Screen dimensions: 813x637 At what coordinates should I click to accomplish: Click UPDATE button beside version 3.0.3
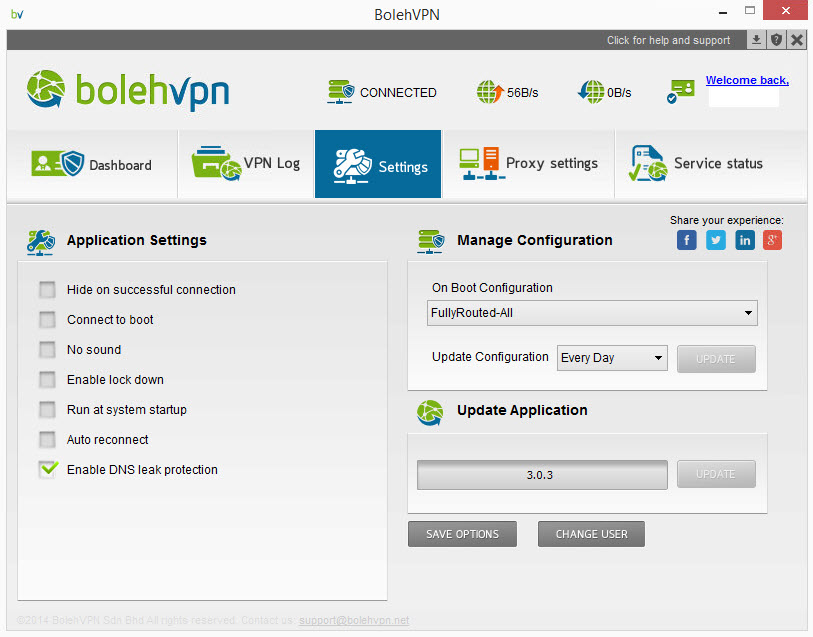pyautogui.click(x=716, y=474)
